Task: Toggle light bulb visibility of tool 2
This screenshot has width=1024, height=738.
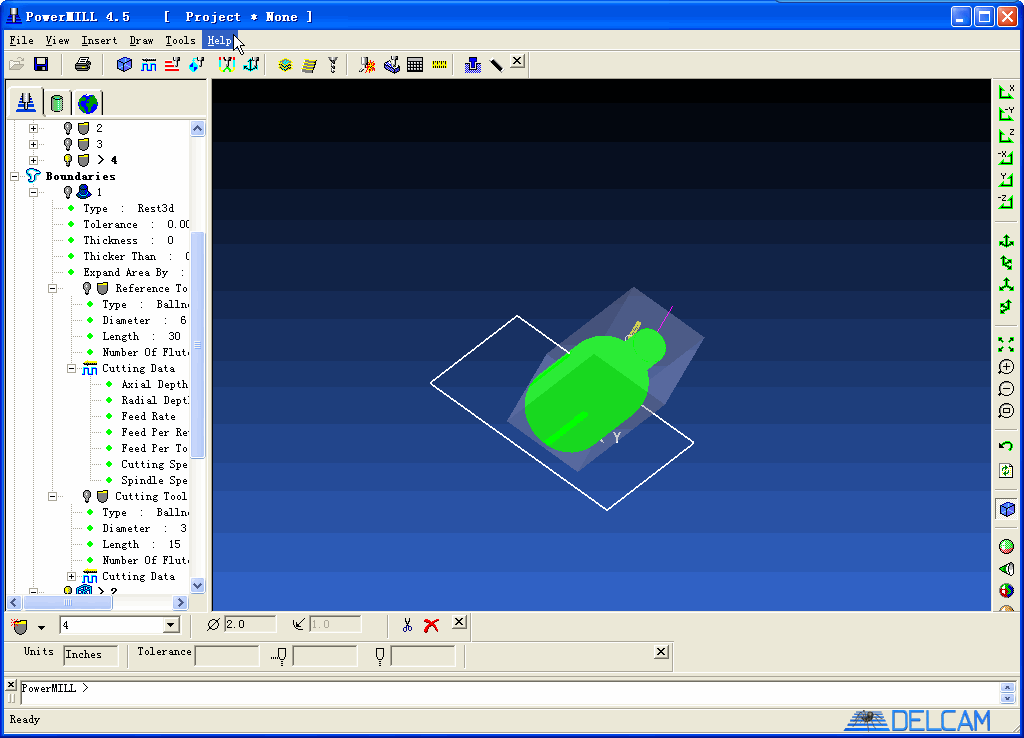Action: 67,128
